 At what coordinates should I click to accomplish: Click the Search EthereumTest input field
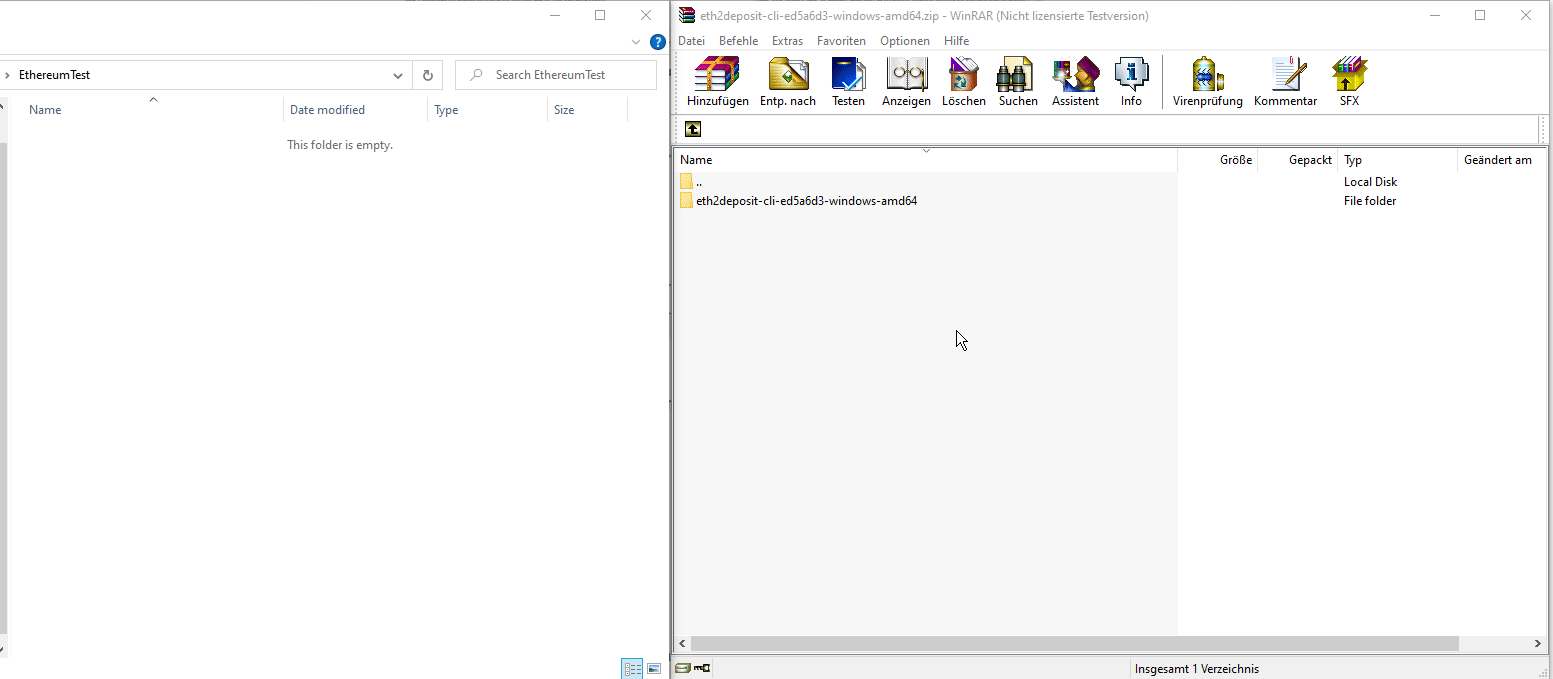click(x=556, y=75)
